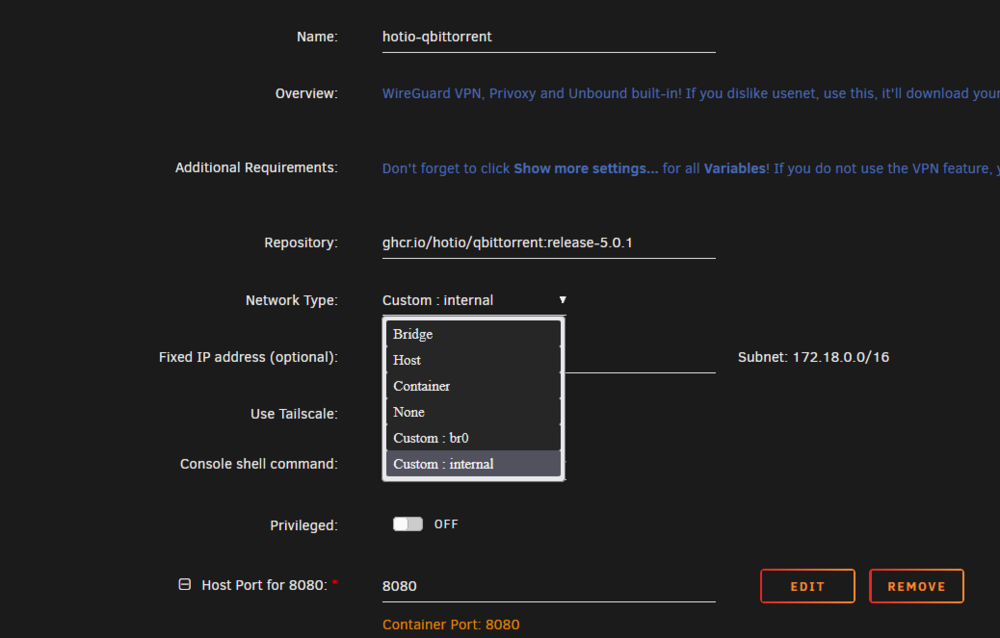Click the REMOVE button for port 8080
The image size is (1000, 638).
[916, 586]
